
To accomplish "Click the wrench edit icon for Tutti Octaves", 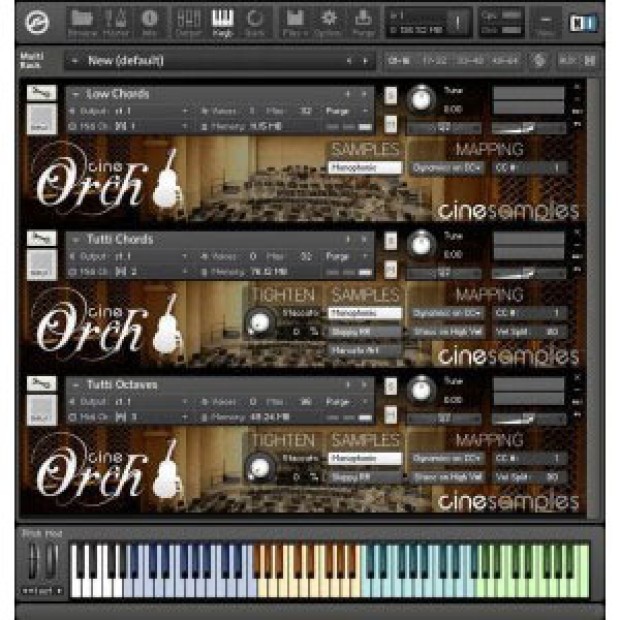I will point(42,383).
